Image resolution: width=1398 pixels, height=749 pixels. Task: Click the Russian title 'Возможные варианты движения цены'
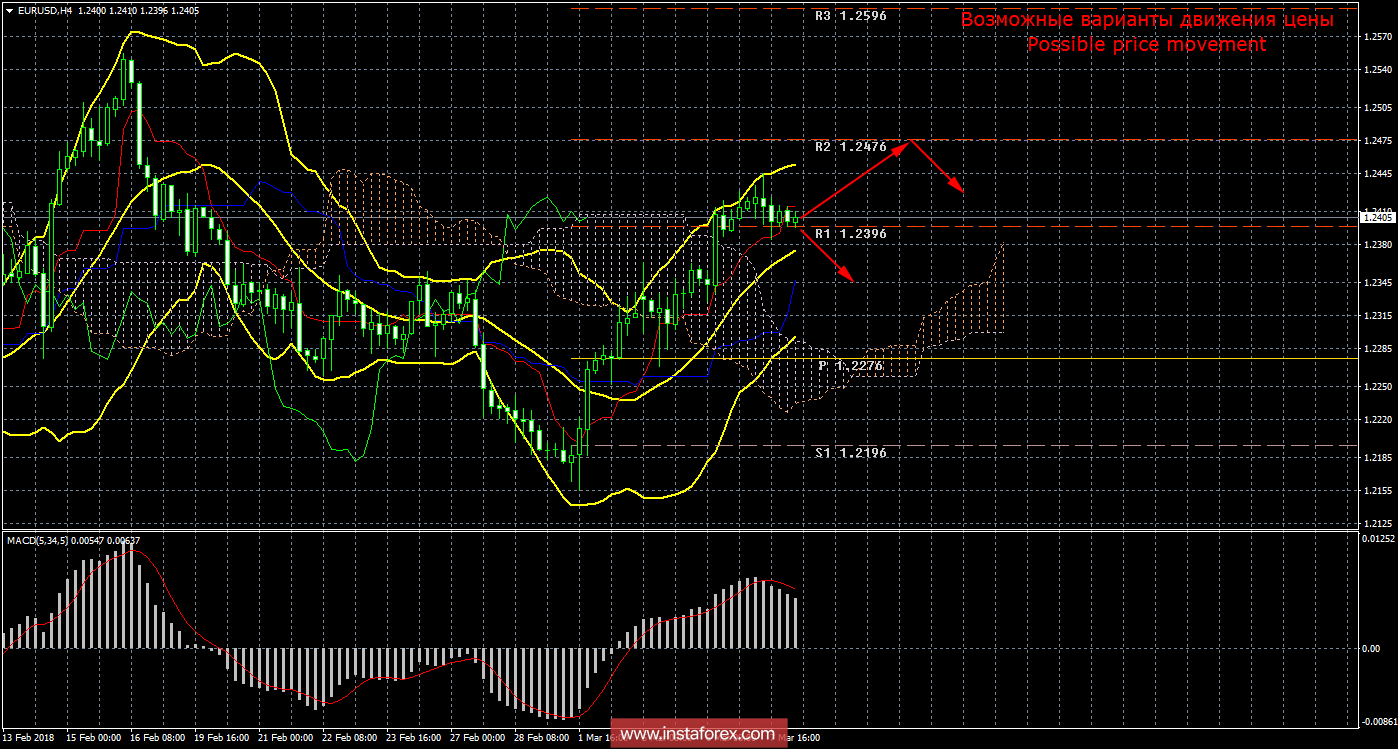(x=1146, y=20)
